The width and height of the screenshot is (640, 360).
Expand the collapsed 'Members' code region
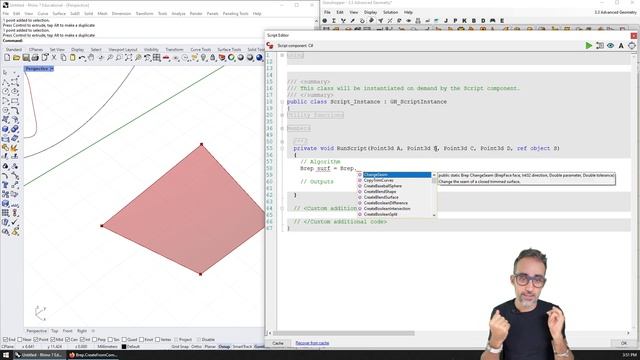[282, 128]
